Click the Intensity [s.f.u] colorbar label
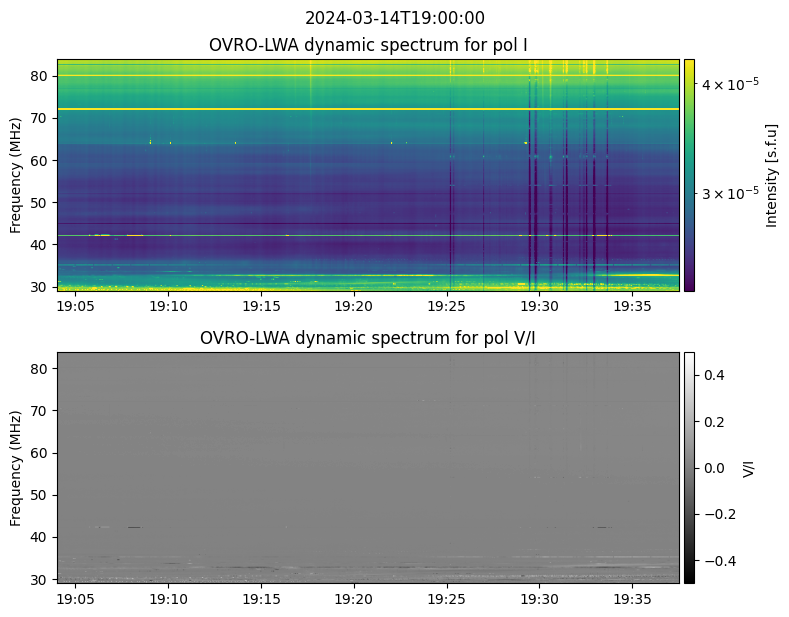789x617 pixels. tap(771, 176)
